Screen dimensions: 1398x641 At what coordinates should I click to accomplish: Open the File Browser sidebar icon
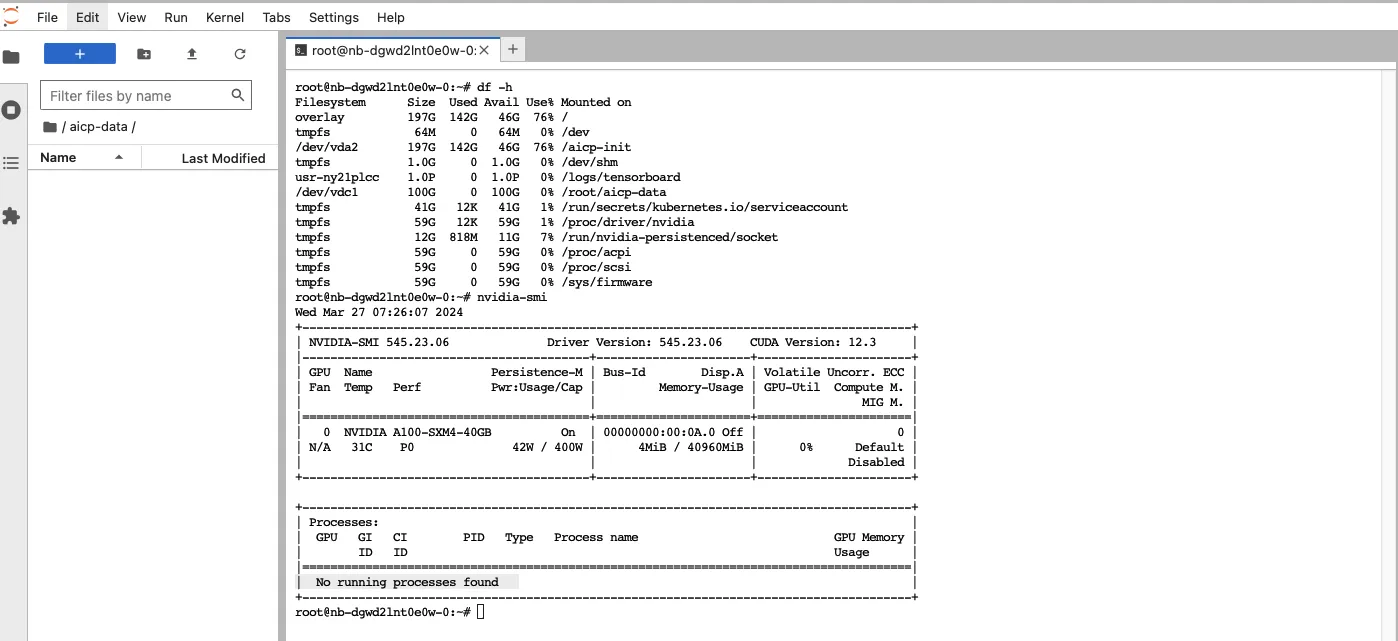point(11,57)
